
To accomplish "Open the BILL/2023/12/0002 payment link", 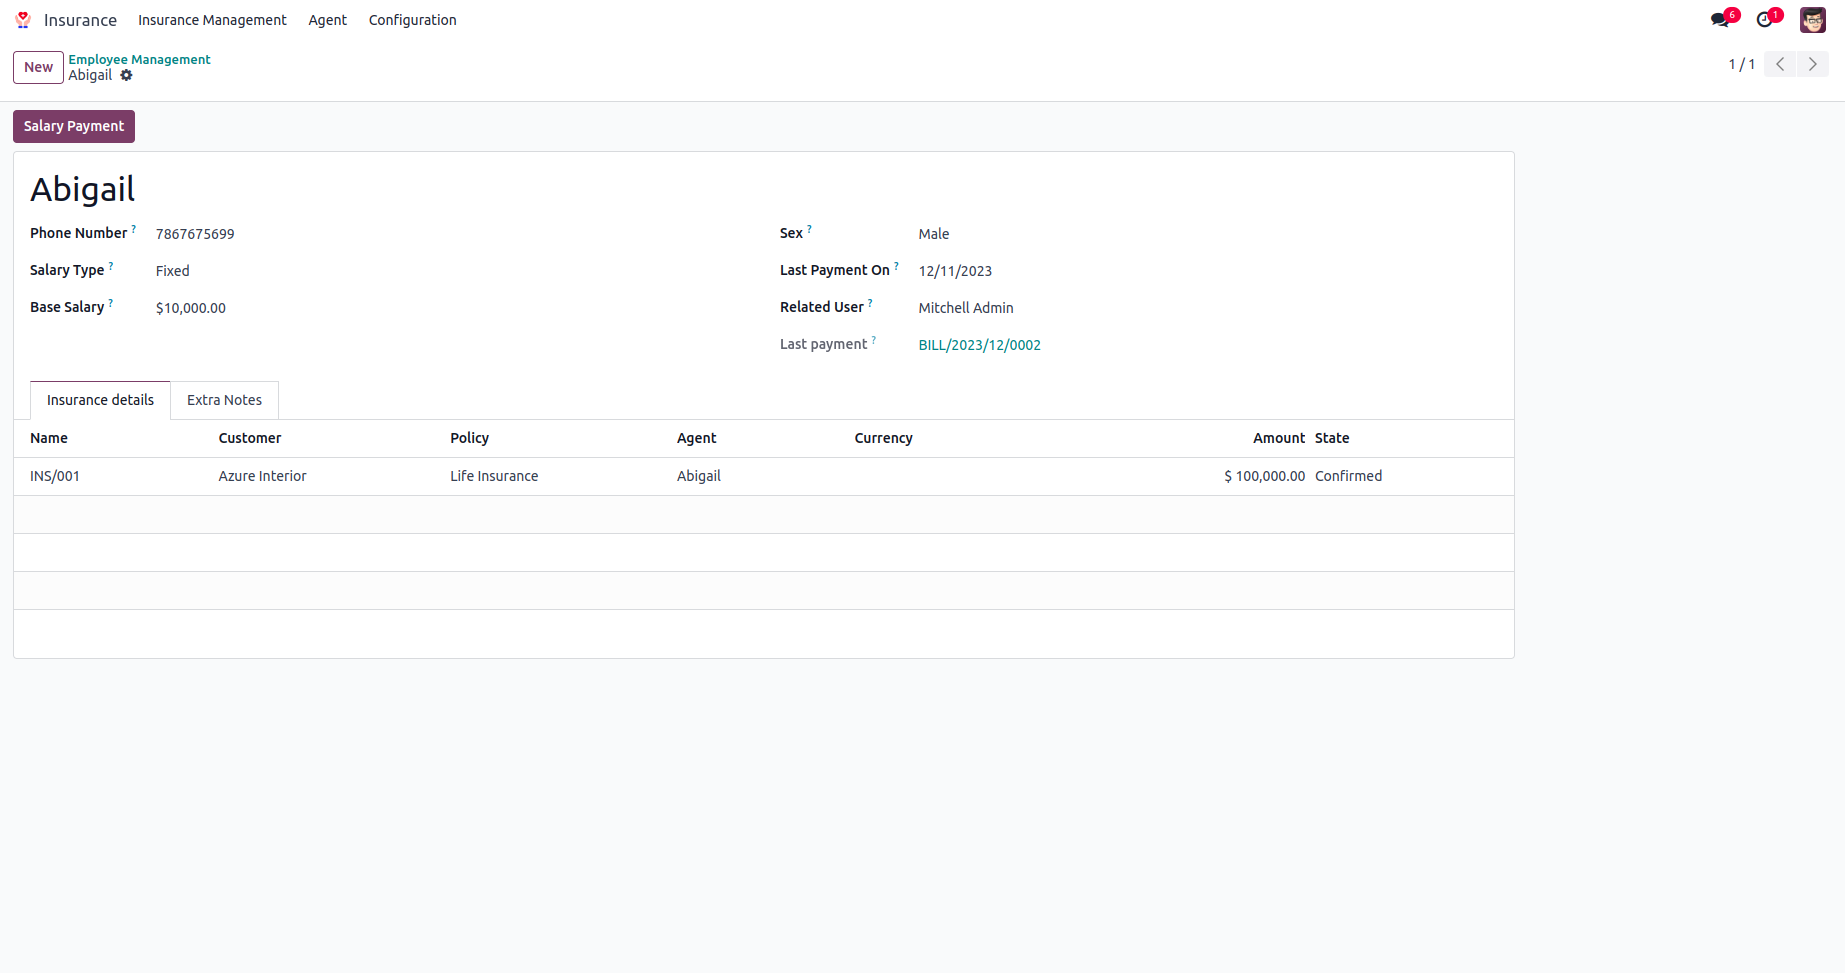I will coord(980,345).
